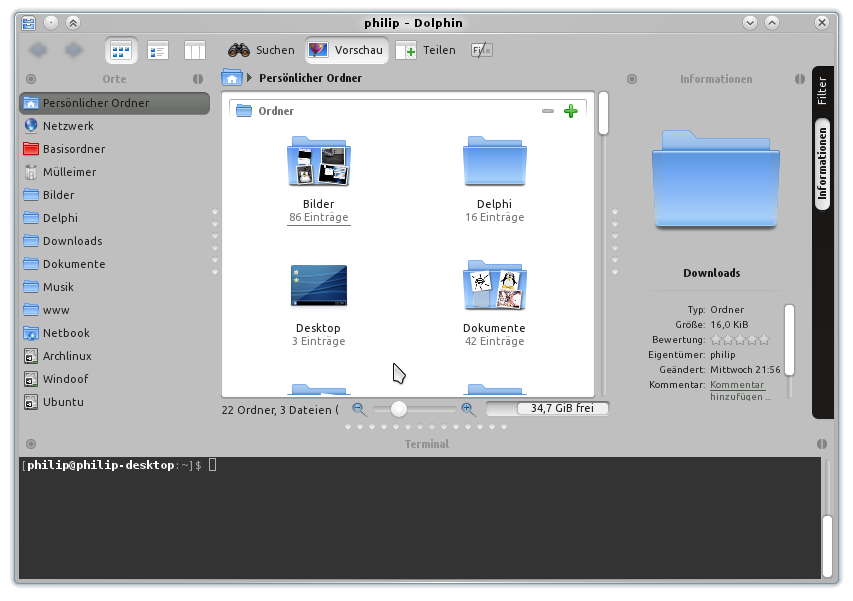
Task: Click the 34,7 GiB frei space bar
Action: pyautogui.click(x=547, y=408)
